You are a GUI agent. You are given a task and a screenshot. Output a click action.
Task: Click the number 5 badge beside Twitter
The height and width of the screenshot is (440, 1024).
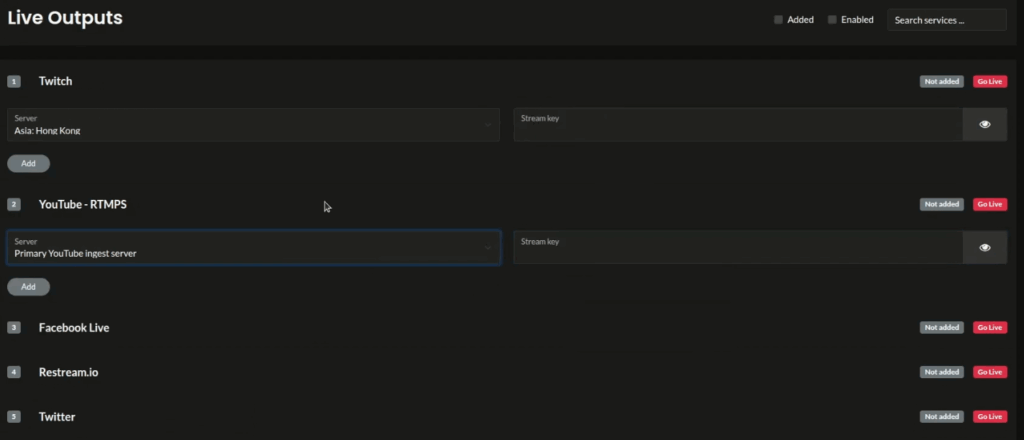pyautogui.click(x=14, y=416)
